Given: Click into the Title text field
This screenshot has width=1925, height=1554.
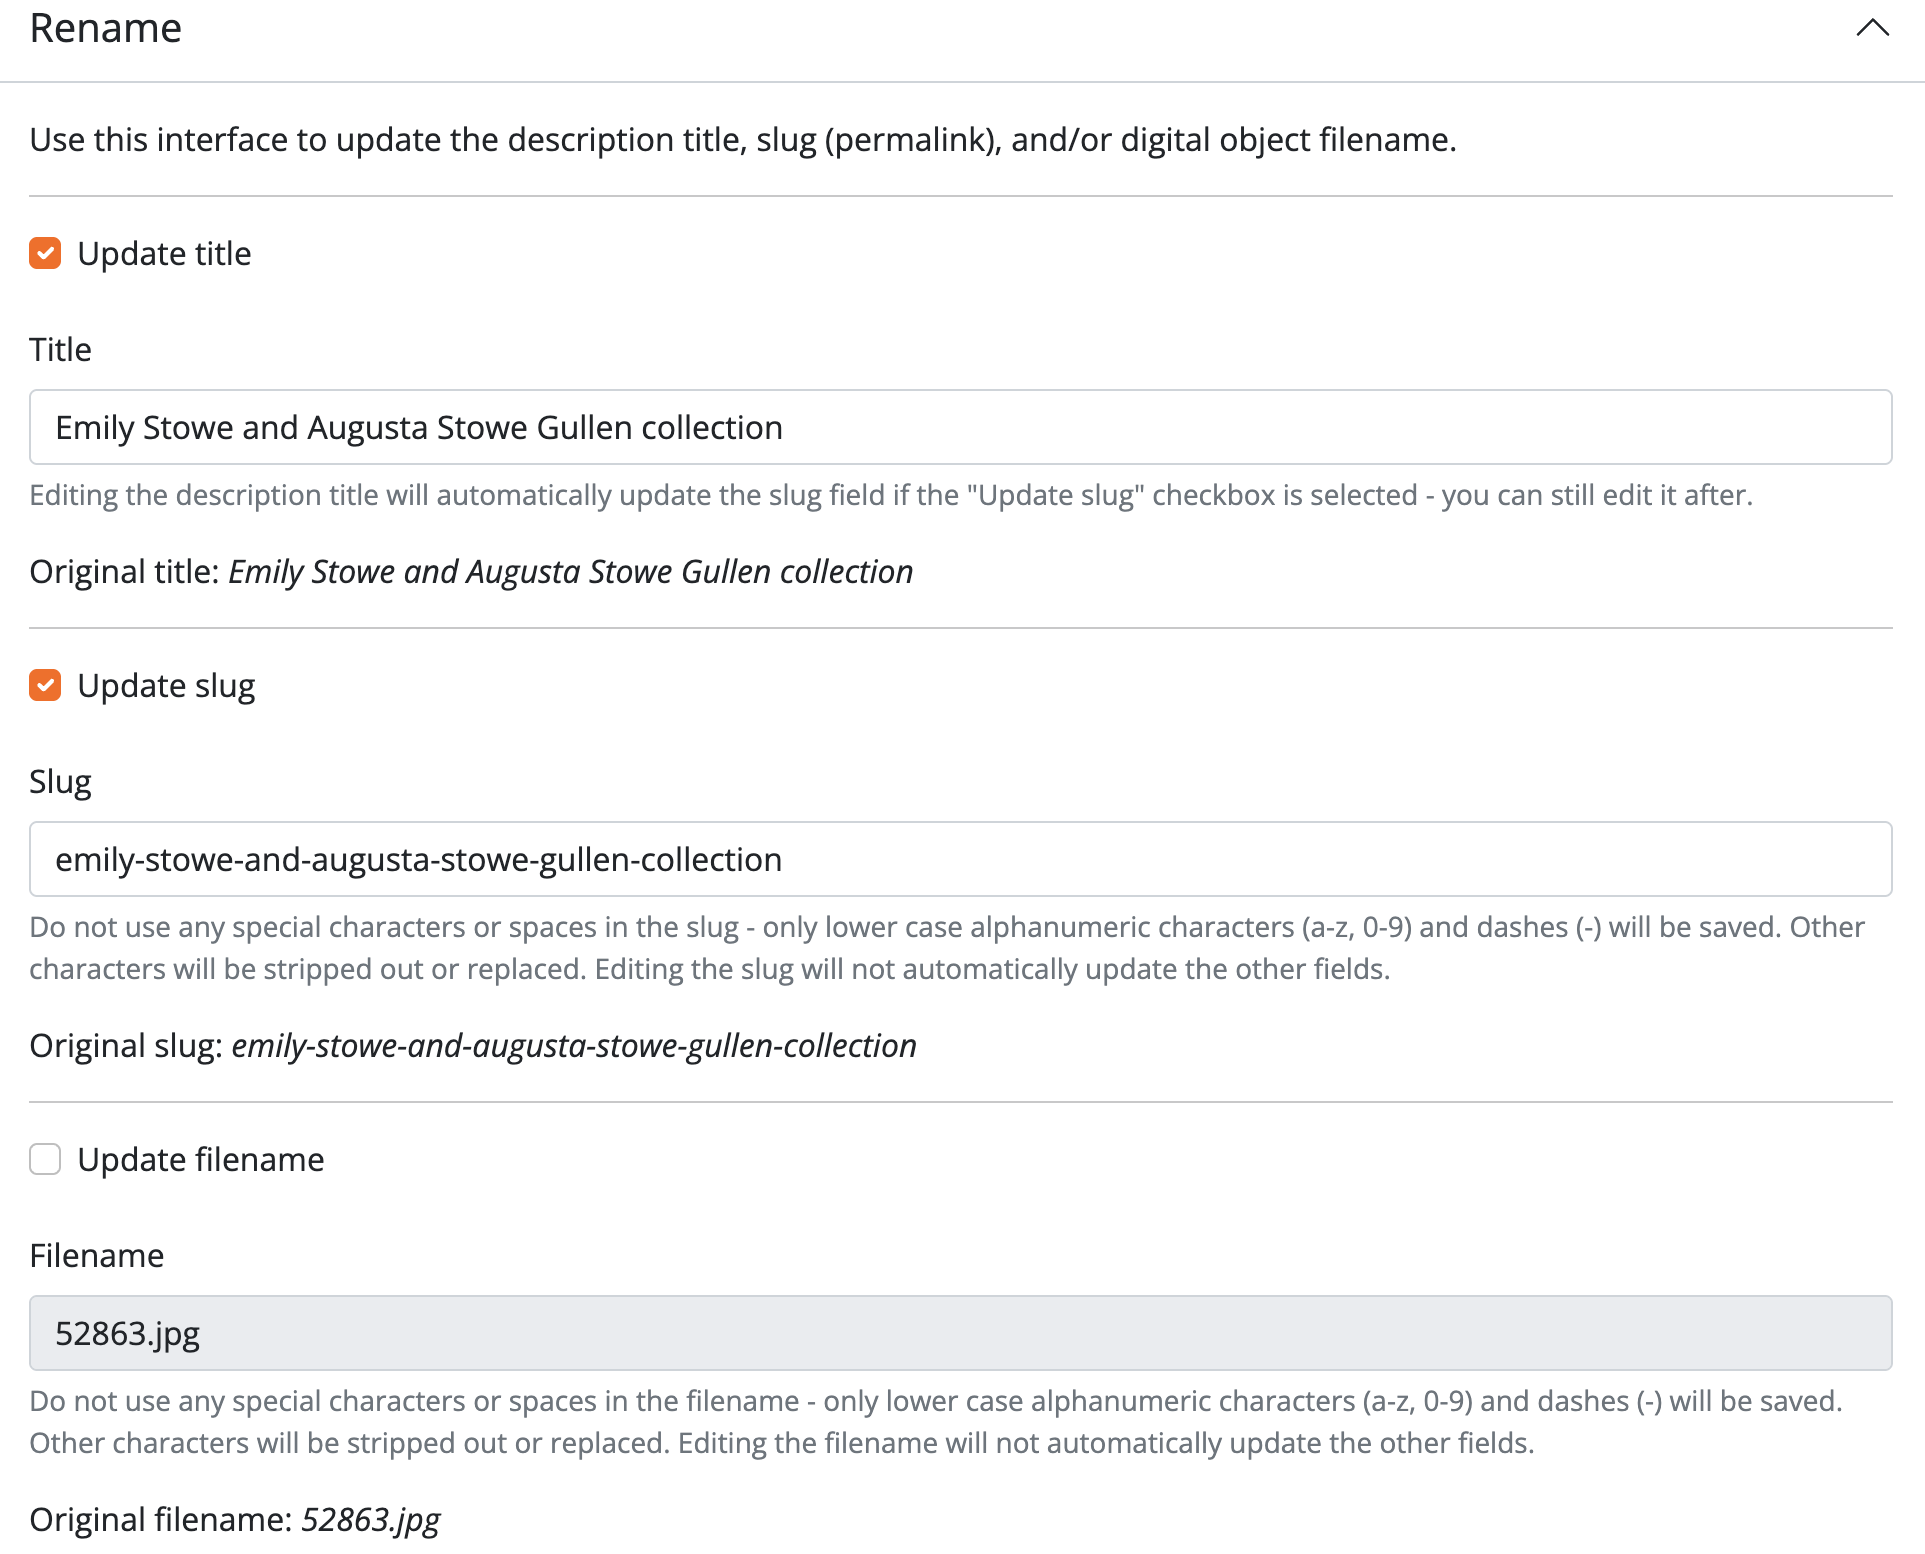Looking at the screenshot, I should point(960,428).
